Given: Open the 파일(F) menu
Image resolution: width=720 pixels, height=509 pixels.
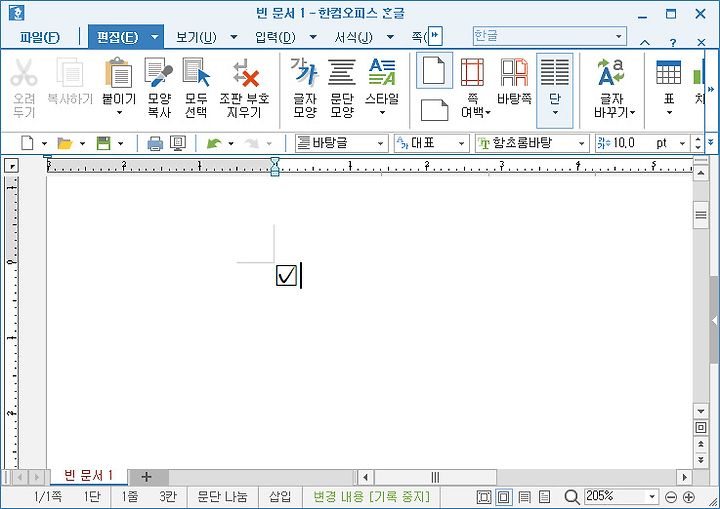Looking at the screenshot, I should (39, 37).
